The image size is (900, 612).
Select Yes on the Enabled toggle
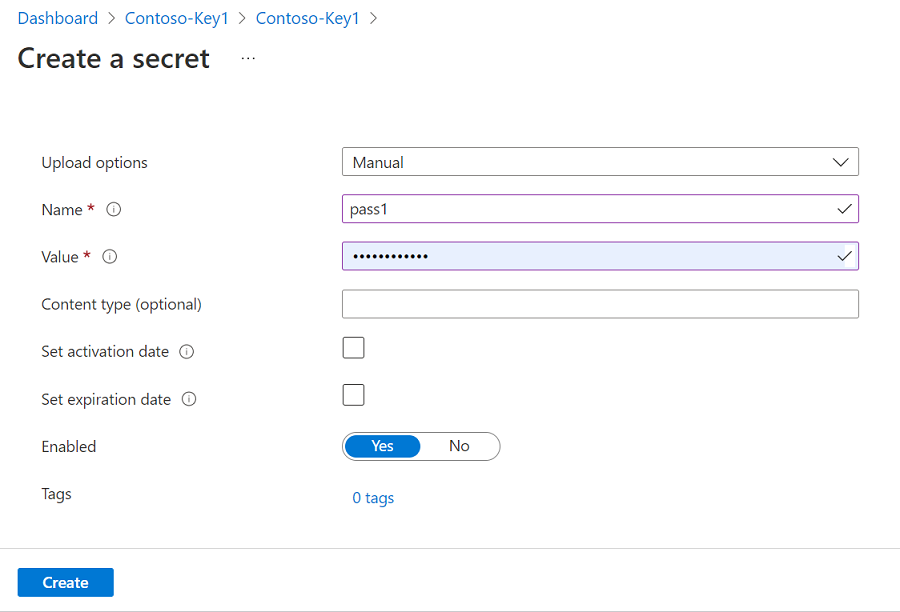383,446
